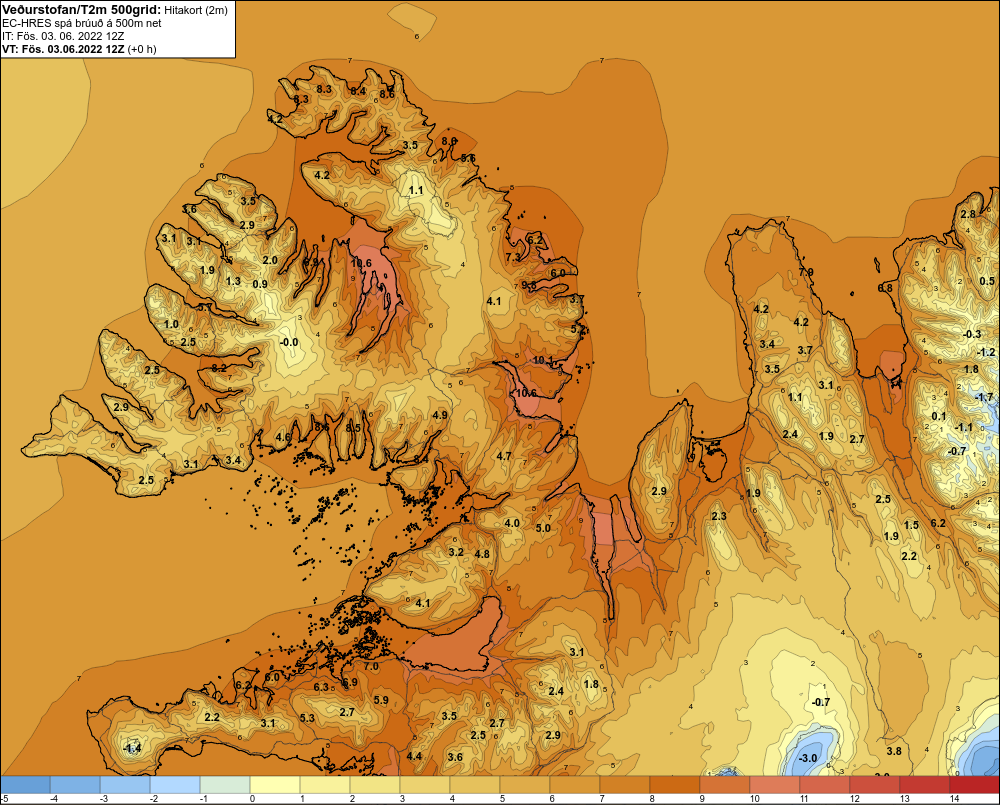Click the '2.0' temperature value
Screen dimensions: 1000x805
270,260
